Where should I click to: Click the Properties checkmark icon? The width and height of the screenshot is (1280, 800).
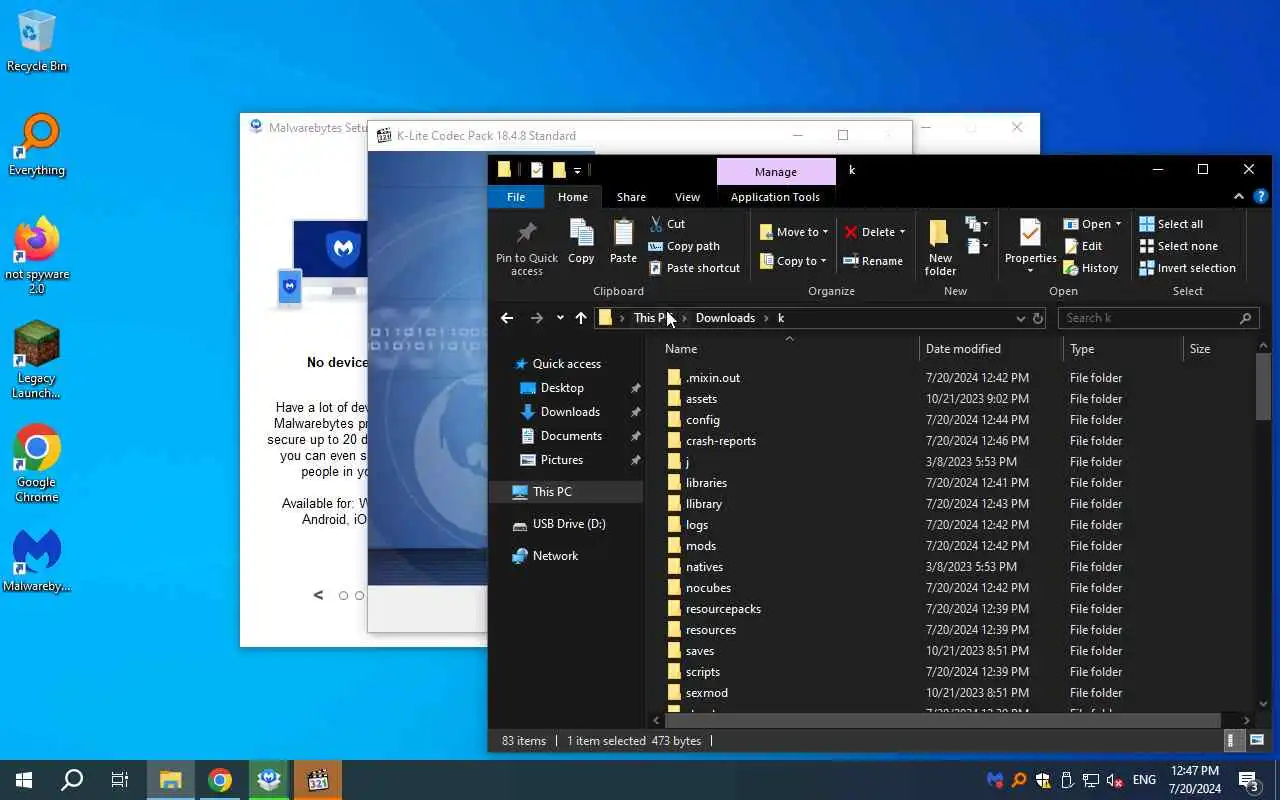click(x=1030, y=234)
